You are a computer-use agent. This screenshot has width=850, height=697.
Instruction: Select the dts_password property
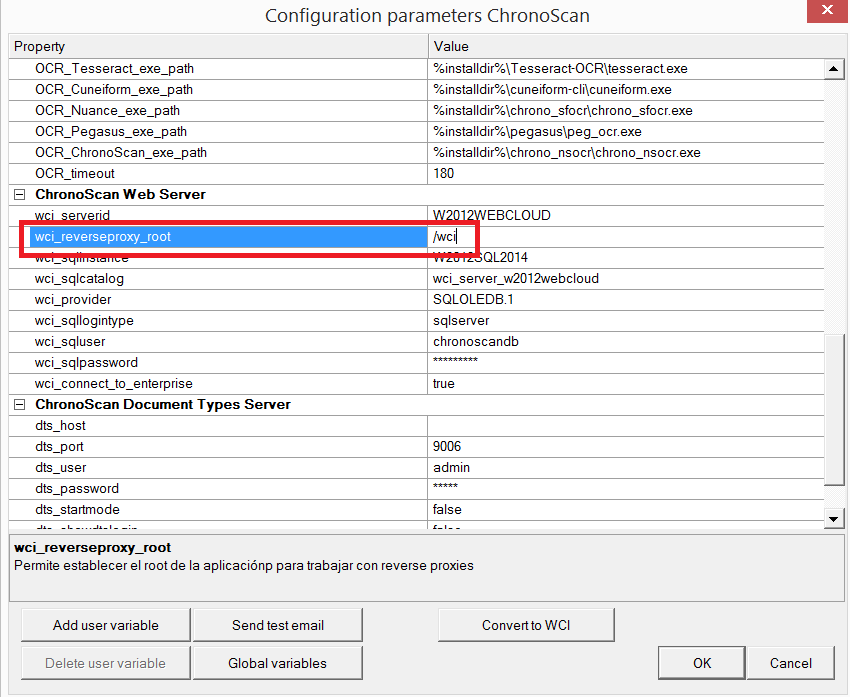pyautogui.click(x=77, y=489)
